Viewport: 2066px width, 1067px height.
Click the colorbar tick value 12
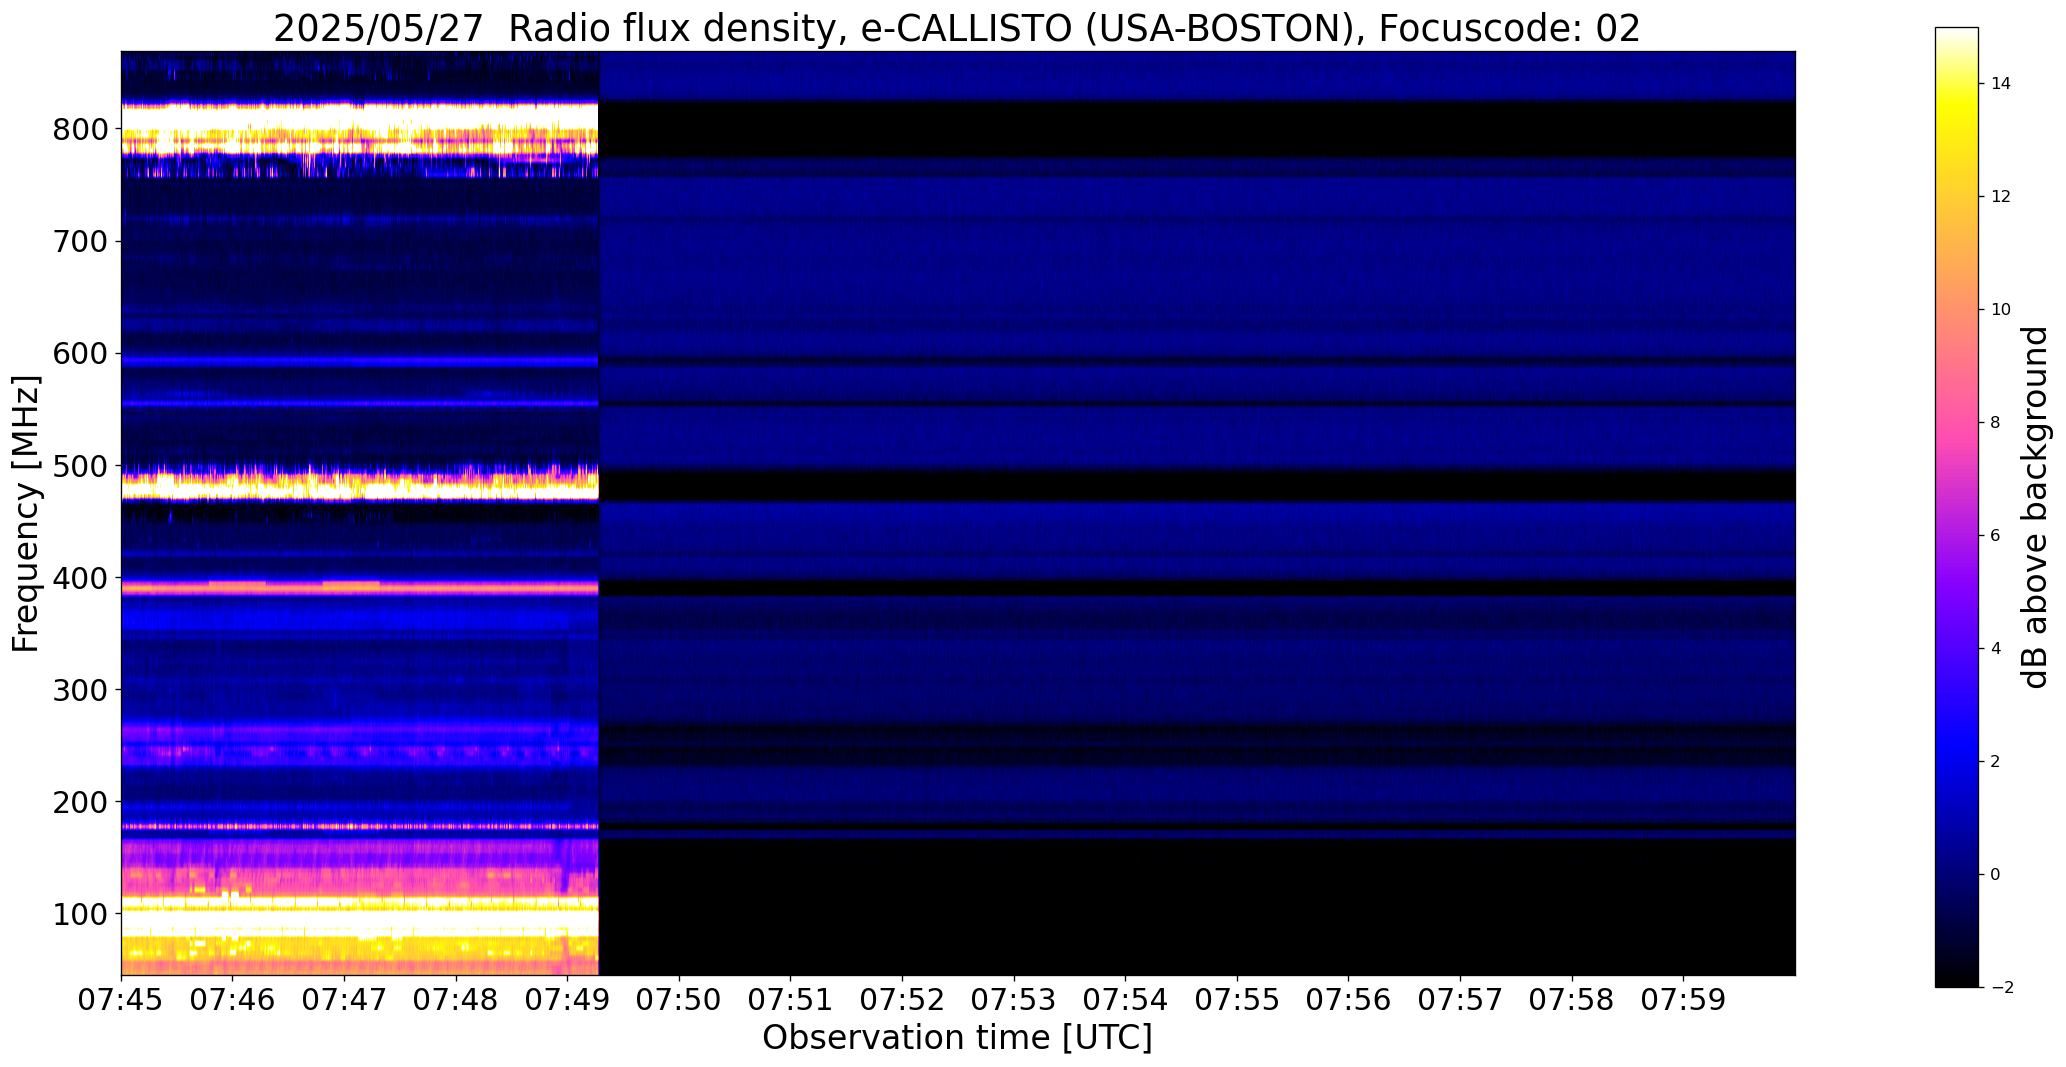[2001, 197]
